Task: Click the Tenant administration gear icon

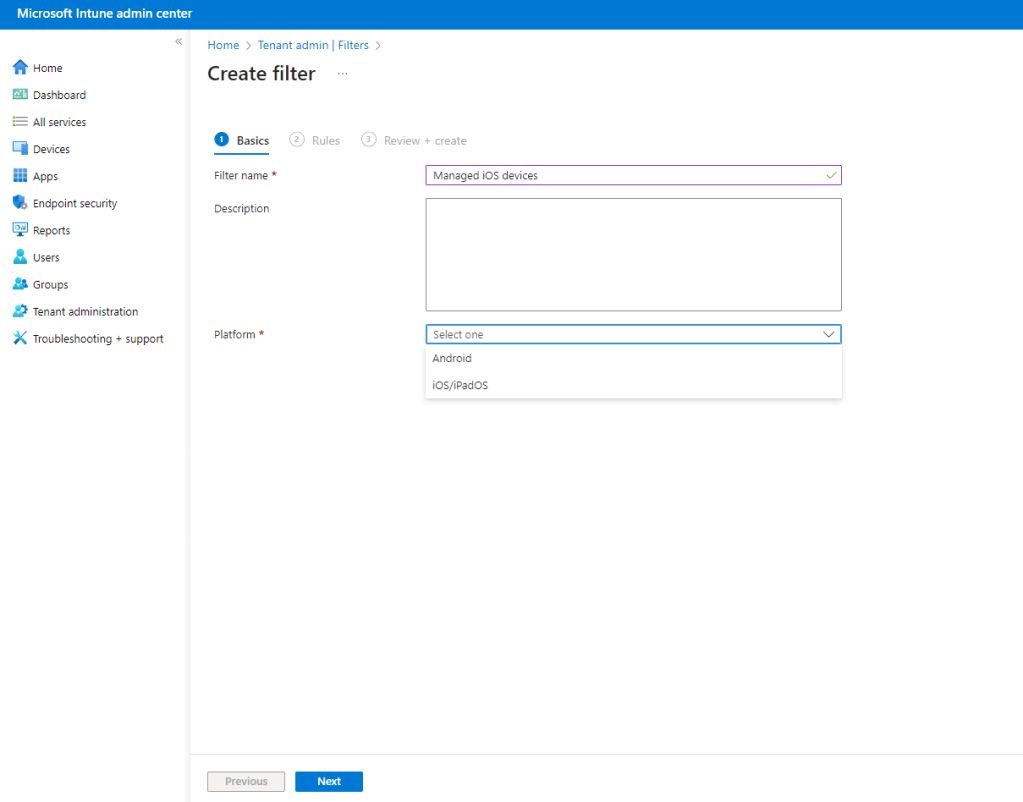Action: [x=20, y=311]
